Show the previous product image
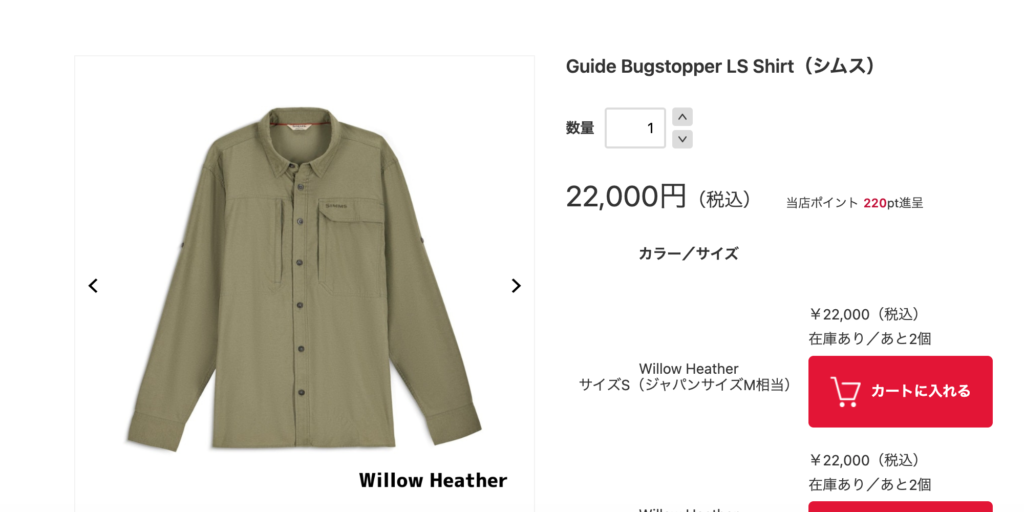 click(93, 285)
